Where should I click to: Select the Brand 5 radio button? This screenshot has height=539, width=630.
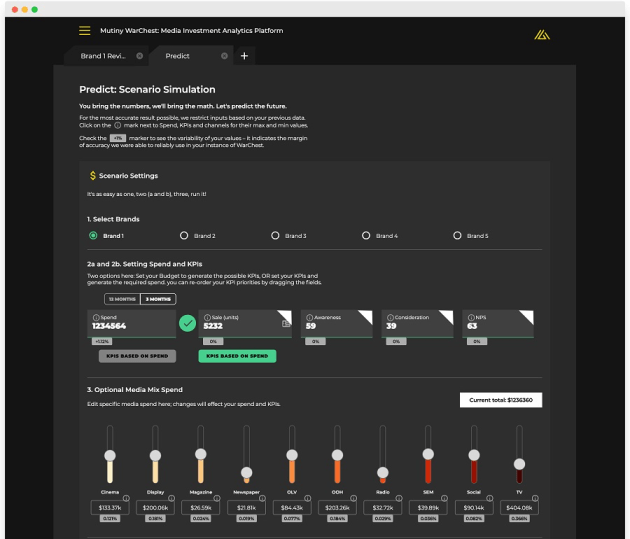point(457,235)
